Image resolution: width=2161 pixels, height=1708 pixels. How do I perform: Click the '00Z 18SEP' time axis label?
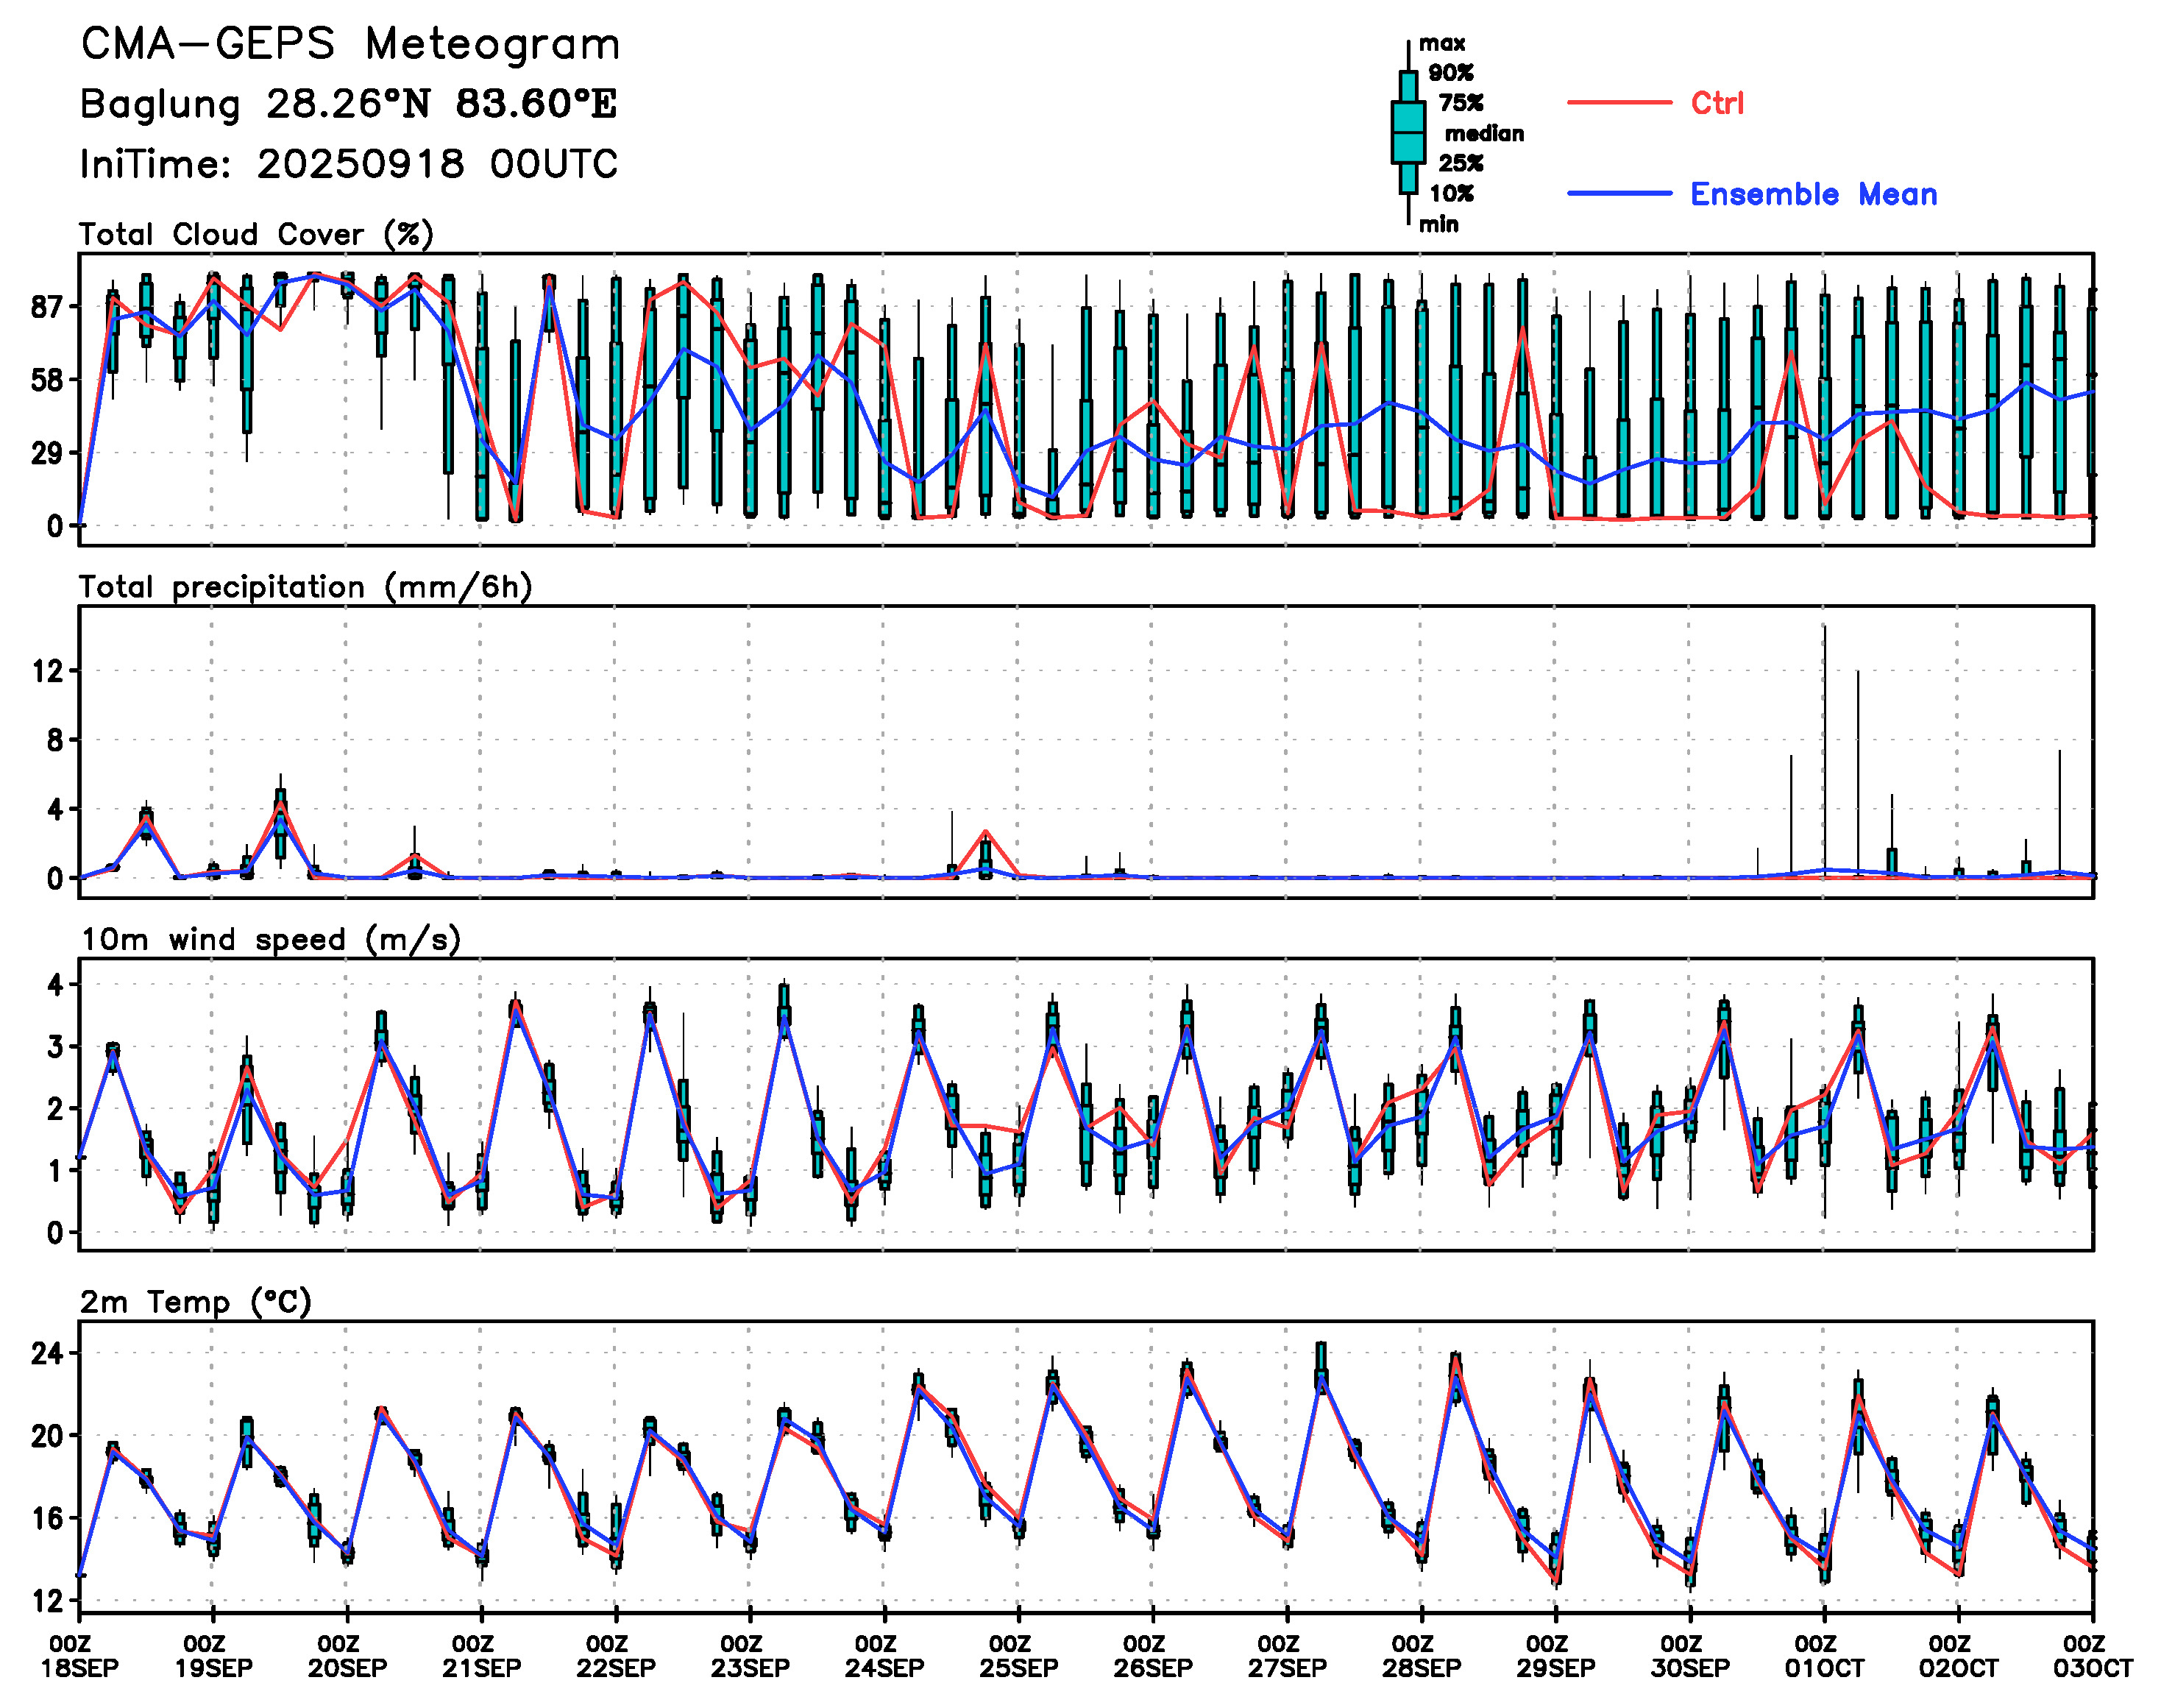coord(79,1656)
